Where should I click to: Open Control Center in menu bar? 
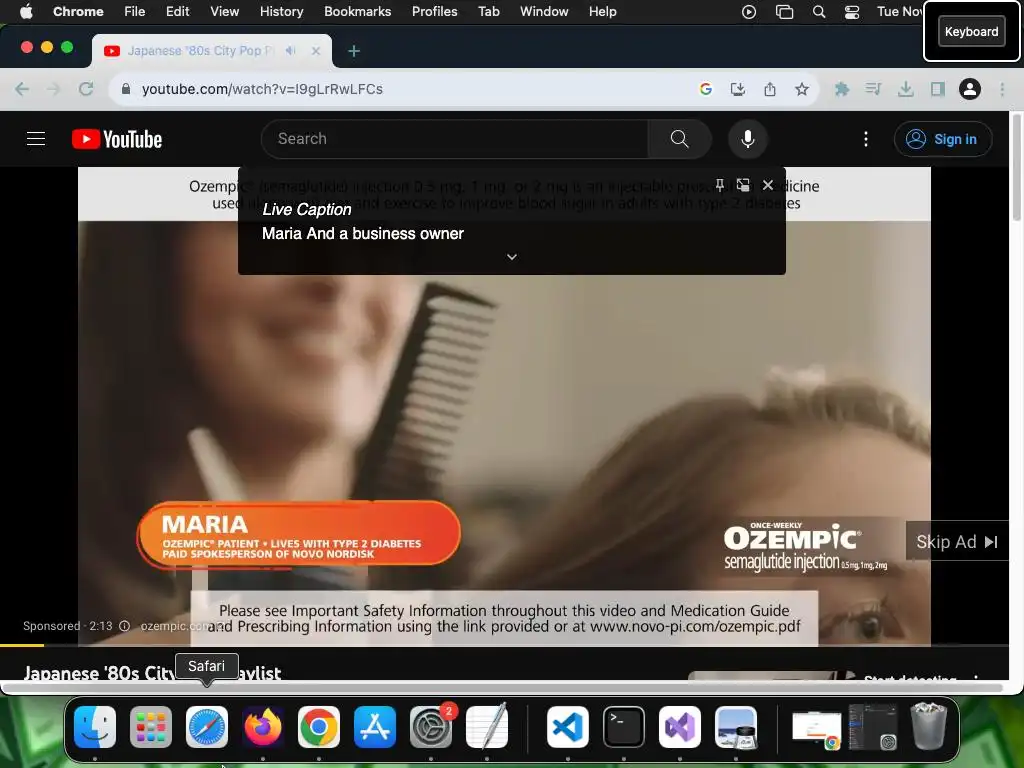(x=852, y=12)
